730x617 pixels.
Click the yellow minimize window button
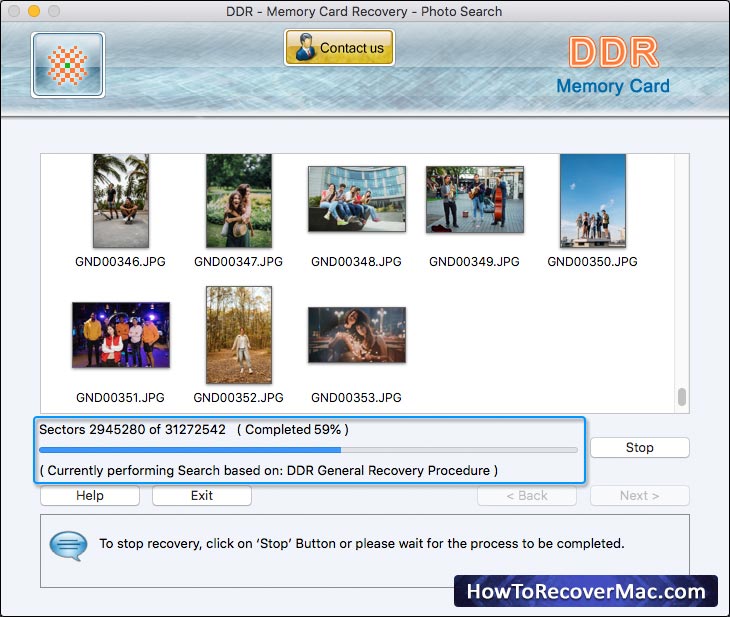(34, 11)
